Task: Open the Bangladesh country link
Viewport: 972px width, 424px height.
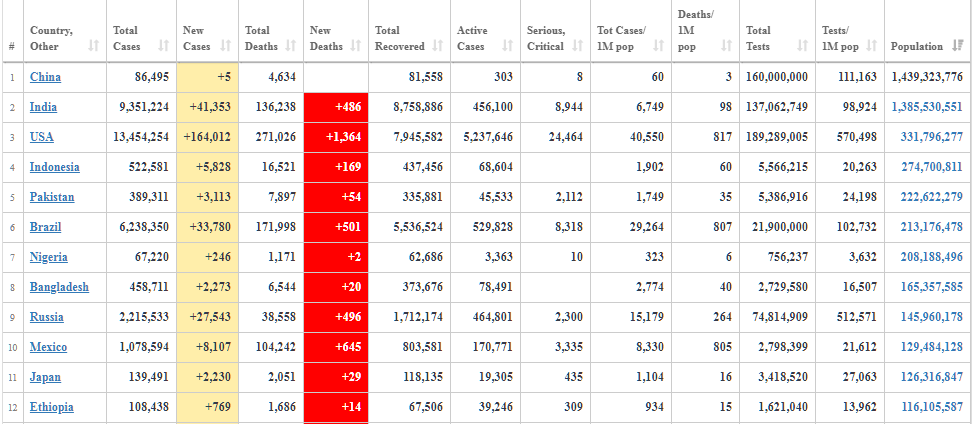Action: 59,287
